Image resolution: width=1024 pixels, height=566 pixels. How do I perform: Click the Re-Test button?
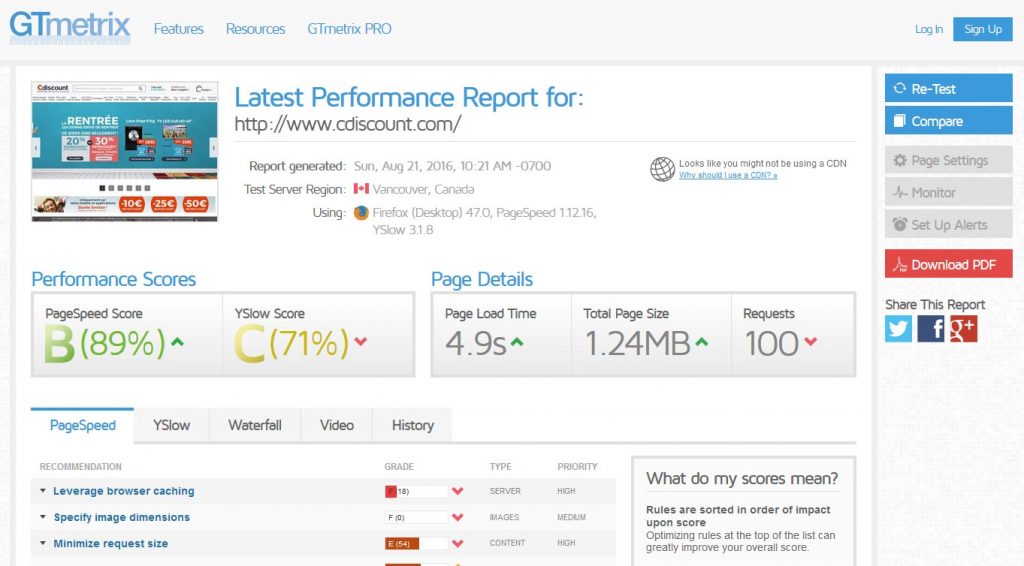pyautogui.click(x=948, y=88)
